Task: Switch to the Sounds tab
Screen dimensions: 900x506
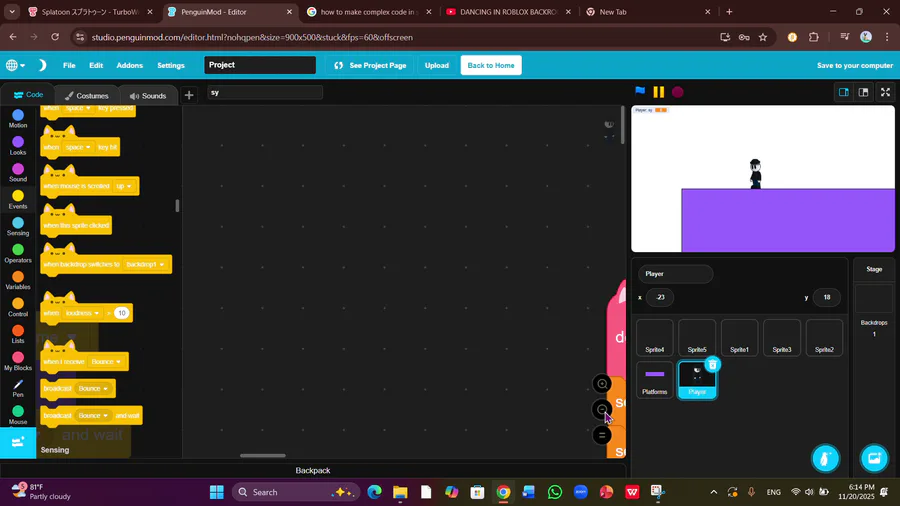Action: (148, 96)
